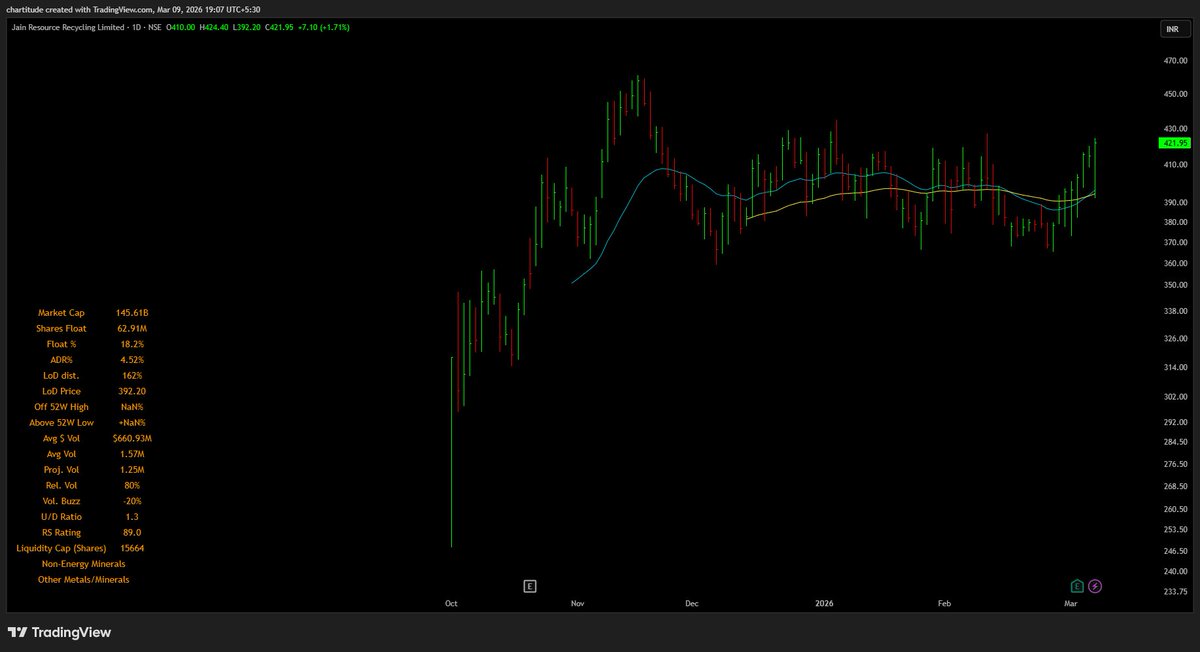Click the RS Rating value of 89.0
The image size is (1200, 652).
pyautogui.click(x=131, y=532)
